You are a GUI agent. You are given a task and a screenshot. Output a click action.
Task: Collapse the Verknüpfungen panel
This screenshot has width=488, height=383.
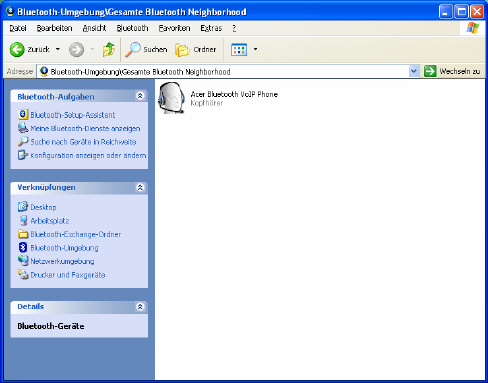point(140,187)
